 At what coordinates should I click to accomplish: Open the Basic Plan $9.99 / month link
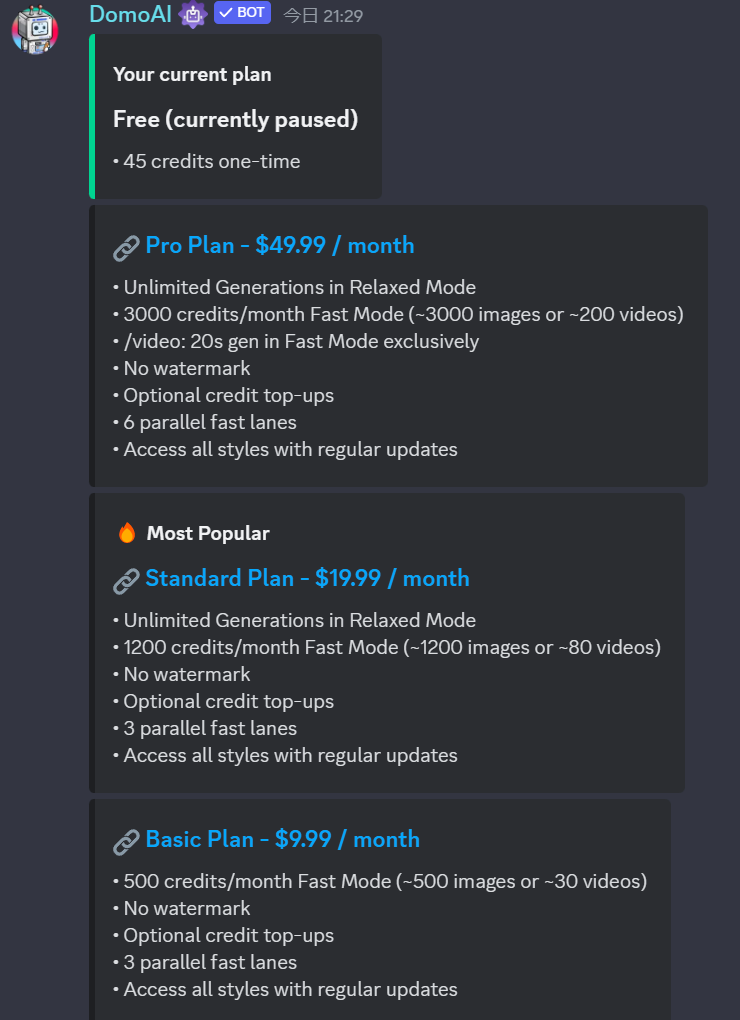tap(282, 839)
